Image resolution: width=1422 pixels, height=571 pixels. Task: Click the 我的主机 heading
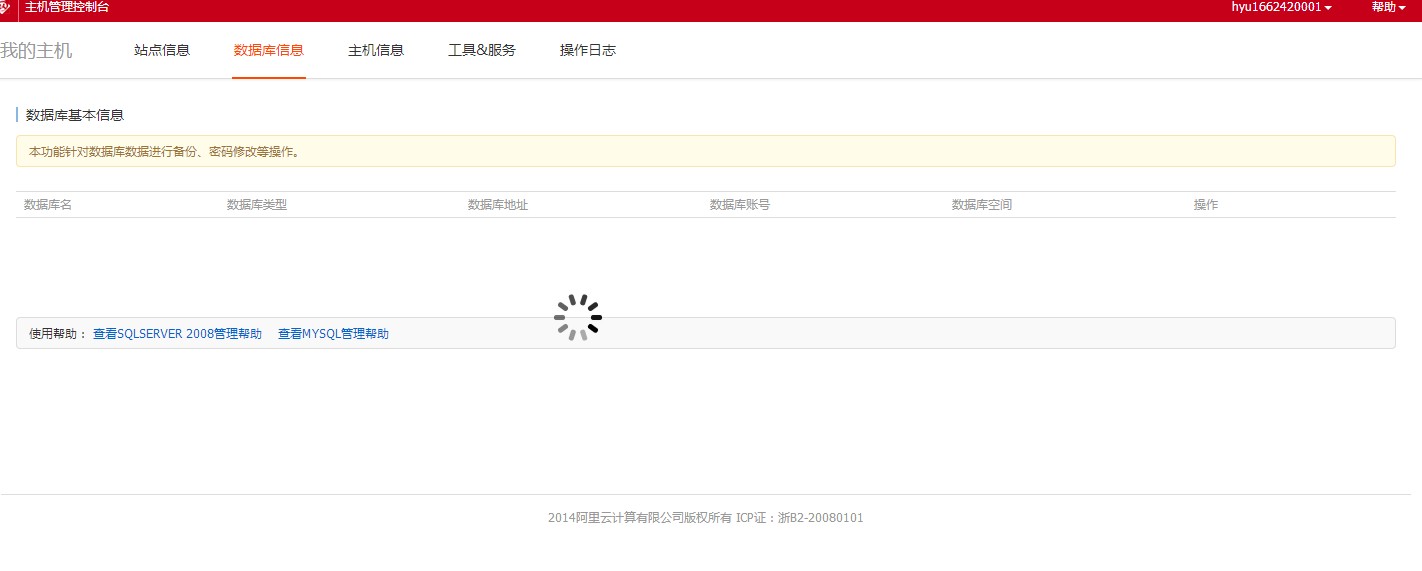(x=37, y=50)
